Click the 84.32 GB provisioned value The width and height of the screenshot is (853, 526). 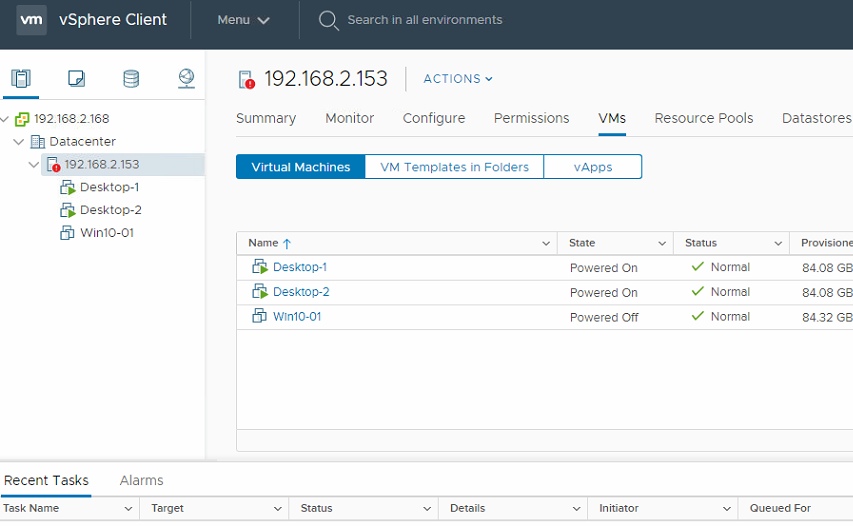827,318
